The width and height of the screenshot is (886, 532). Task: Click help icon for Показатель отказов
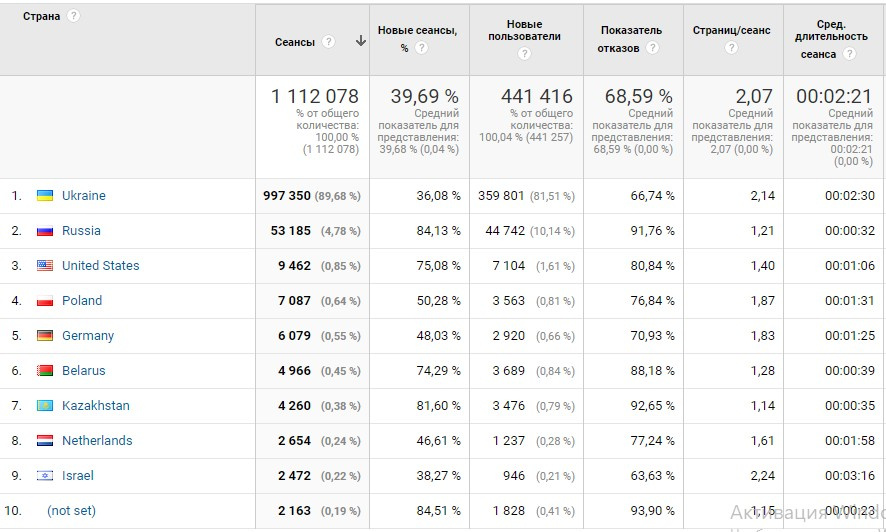point(653,48)
